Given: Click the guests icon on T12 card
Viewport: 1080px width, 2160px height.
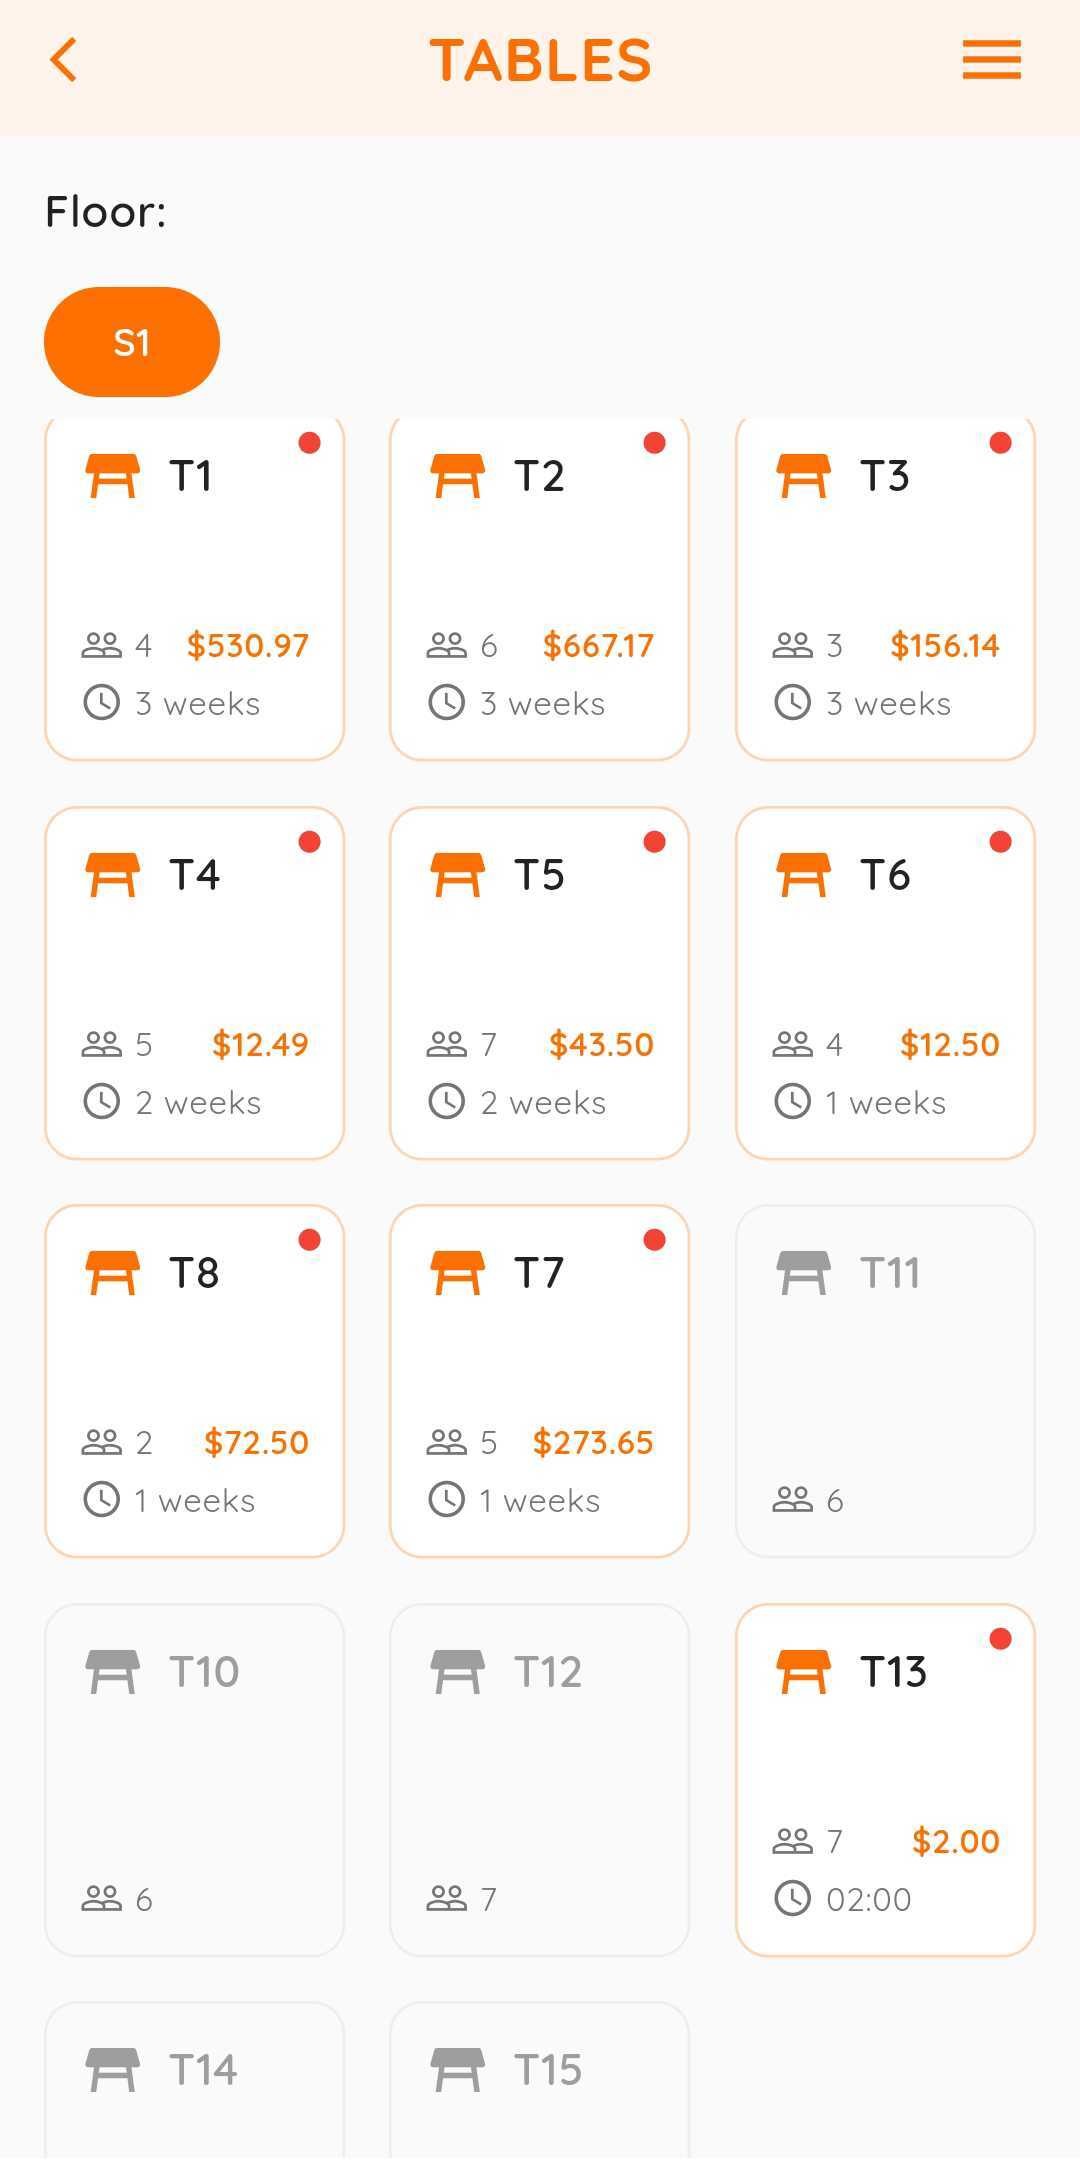Looking at the screenshot, I should click(x=447, y=1898).
